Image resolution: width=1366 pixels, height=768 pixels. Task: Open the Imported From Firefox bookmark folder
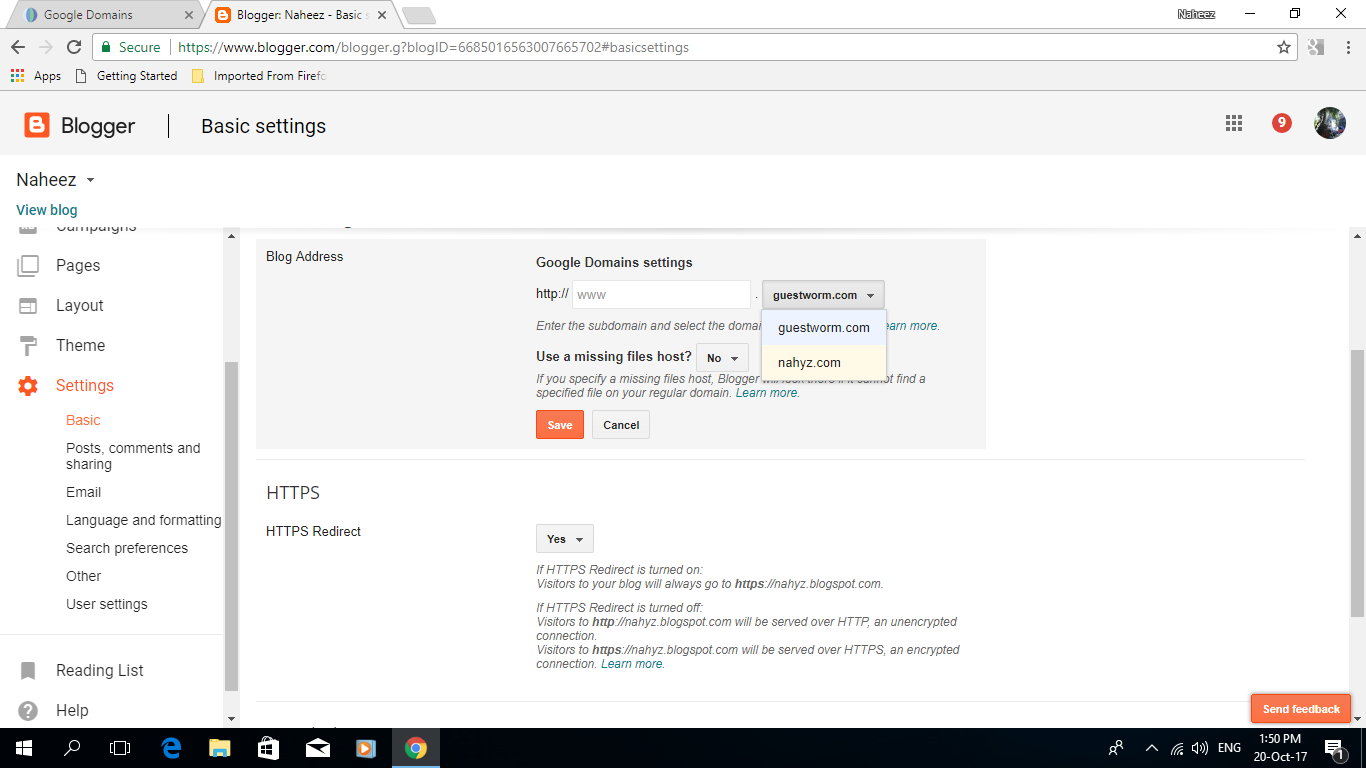coord(258,76)
